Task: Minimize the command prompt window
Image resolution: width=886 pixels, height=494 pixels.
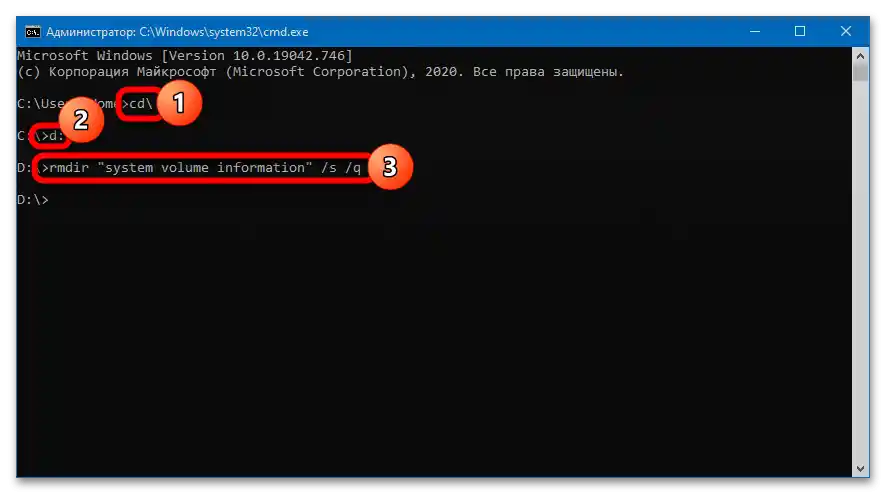Action: [754, 32]
